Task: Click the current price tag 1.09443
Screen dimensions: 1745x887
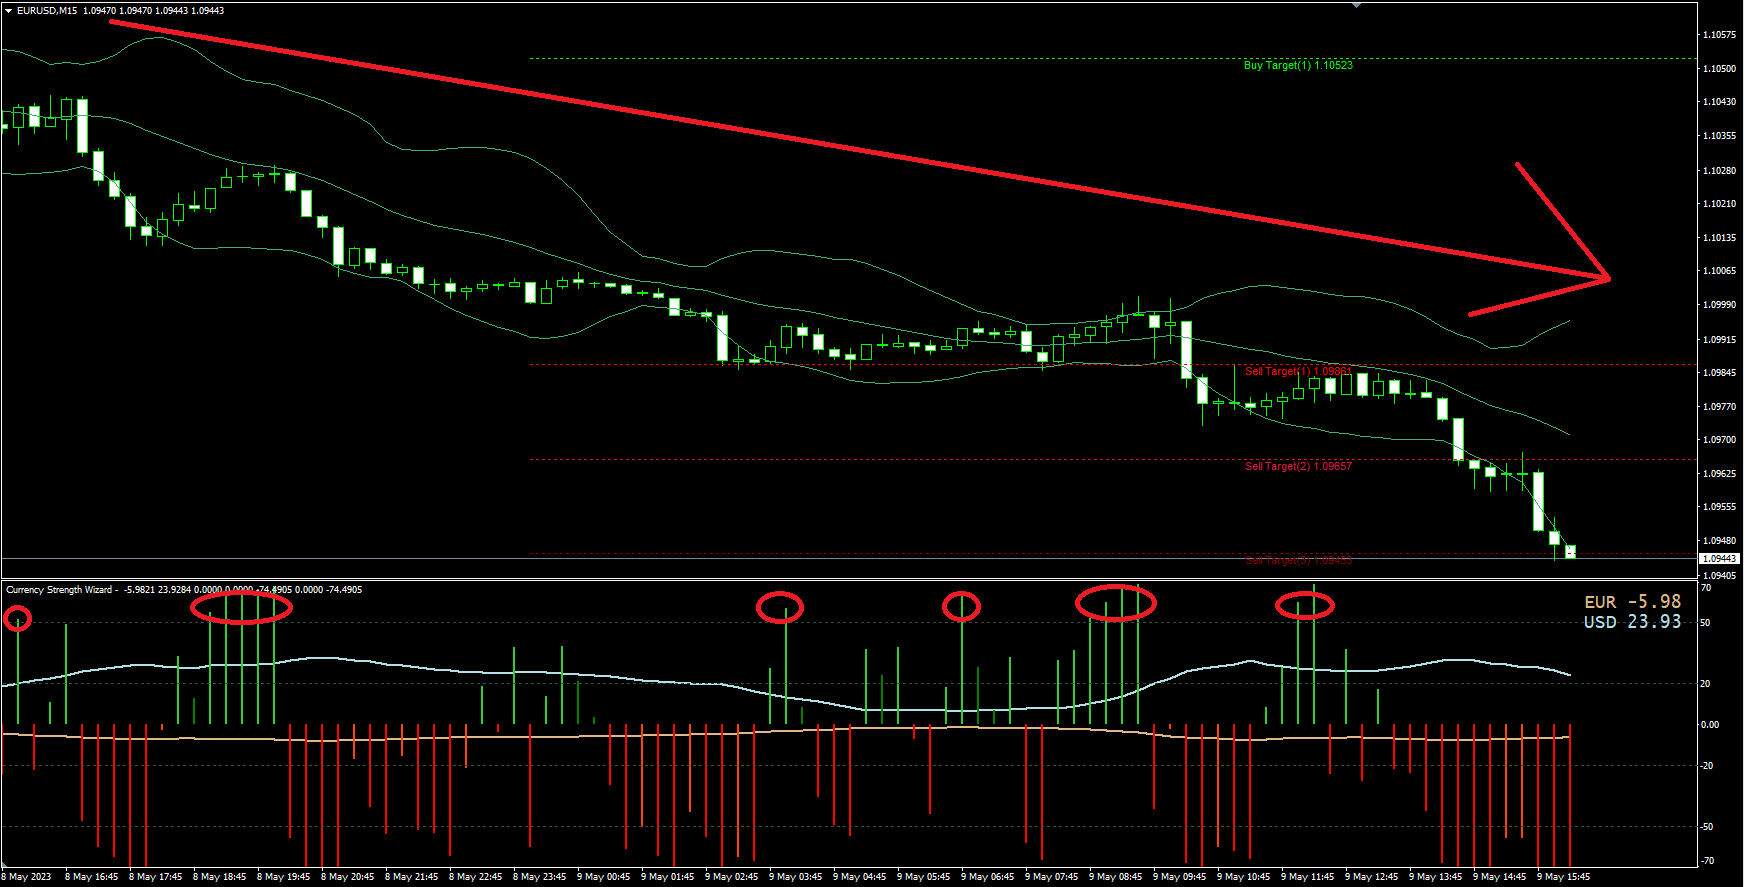Action: pos(1720,559)
